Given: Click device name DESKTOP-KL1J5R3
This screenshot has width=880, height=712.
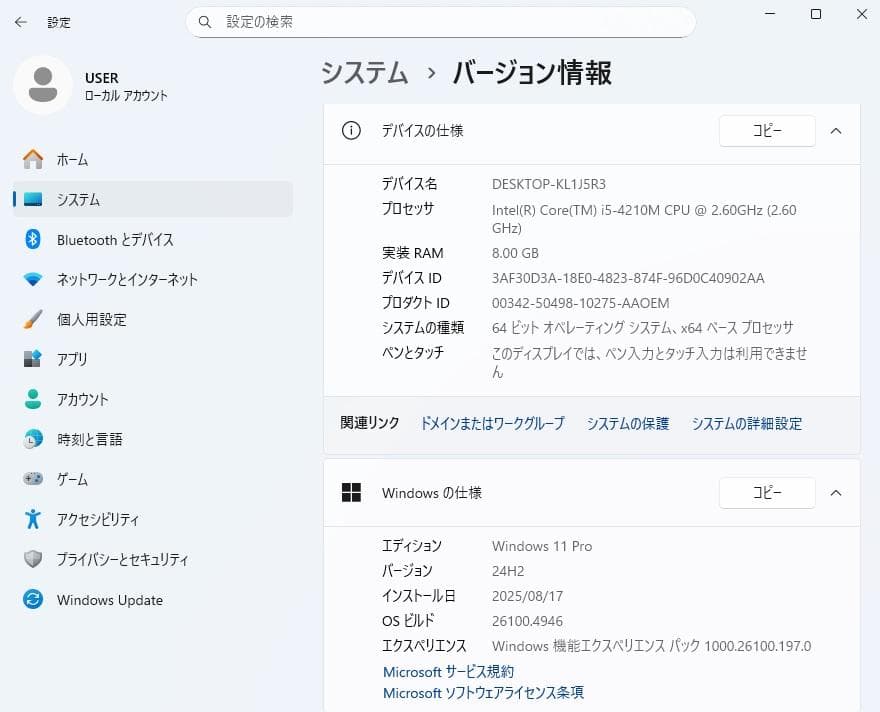Looking at the screenshot, I should point(549,184).
